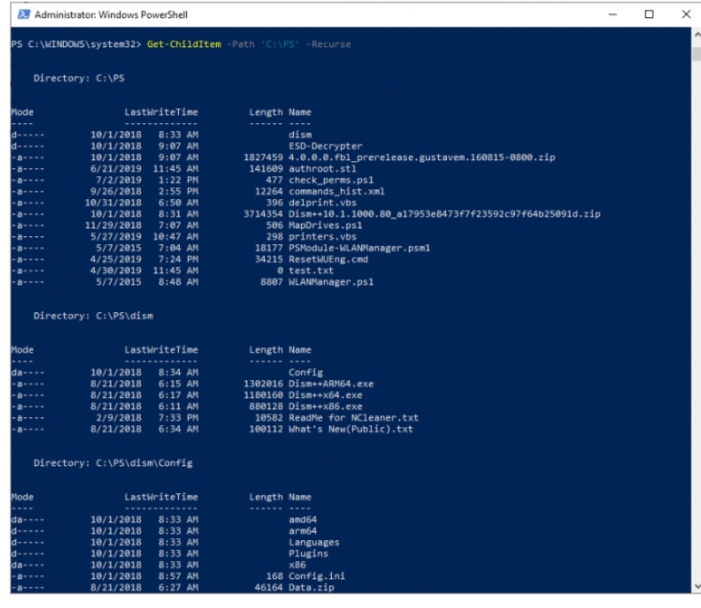Click the check_perms.ps1 file name
The image size is (701, 608).
(331, 180)
